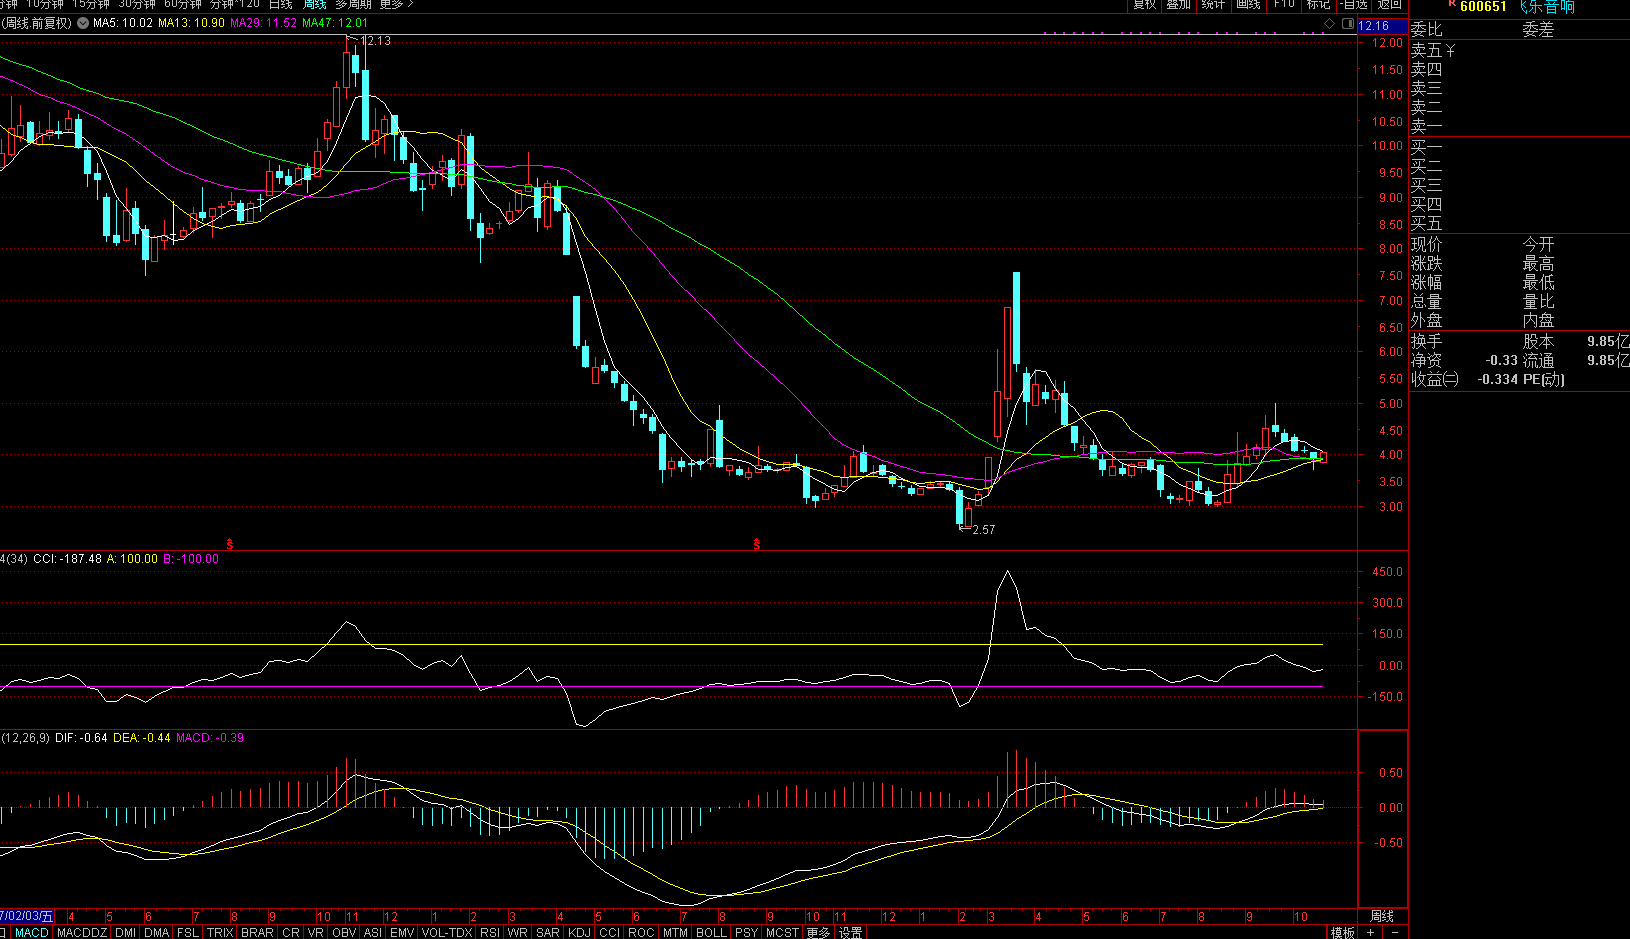1630x939 pixels.
Task: Switch to 30分钟 period
Action: coord(137,4)
